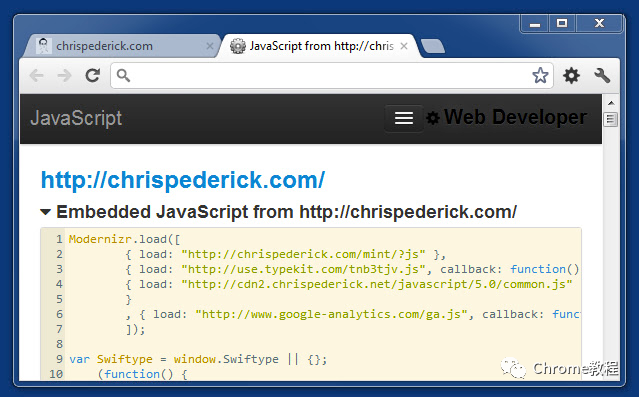639x397 pixels.
Task: Click the JavaScript navbar heading
Action: click(76, 118)
